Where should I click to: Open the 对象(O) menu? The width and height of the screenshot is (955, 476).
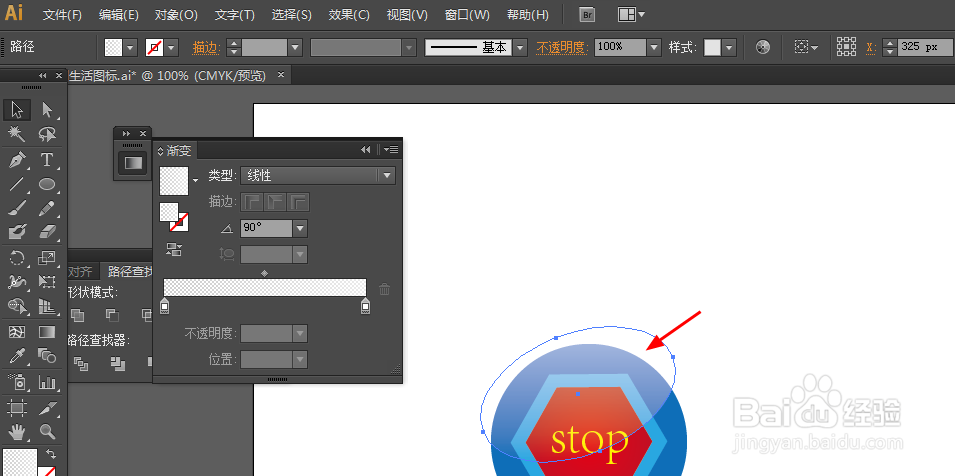(176, 15)
